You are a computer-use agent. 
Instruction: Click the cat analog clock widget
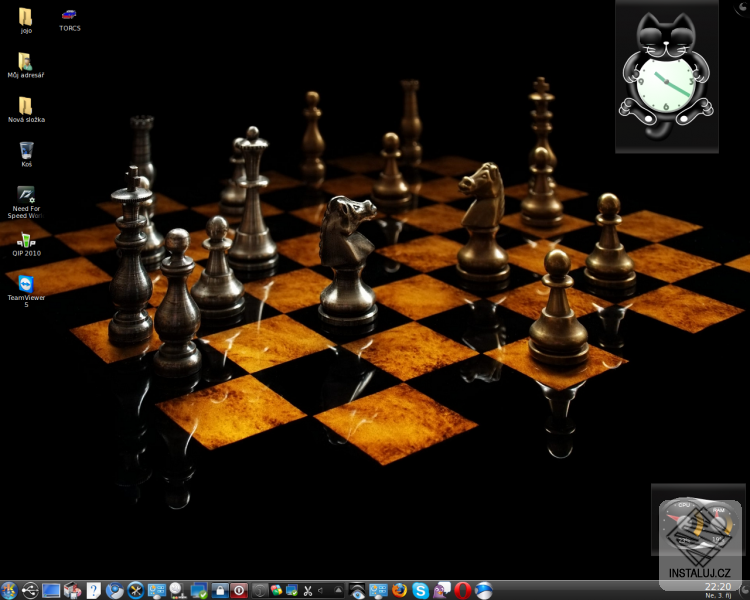[x=666, y=77]
